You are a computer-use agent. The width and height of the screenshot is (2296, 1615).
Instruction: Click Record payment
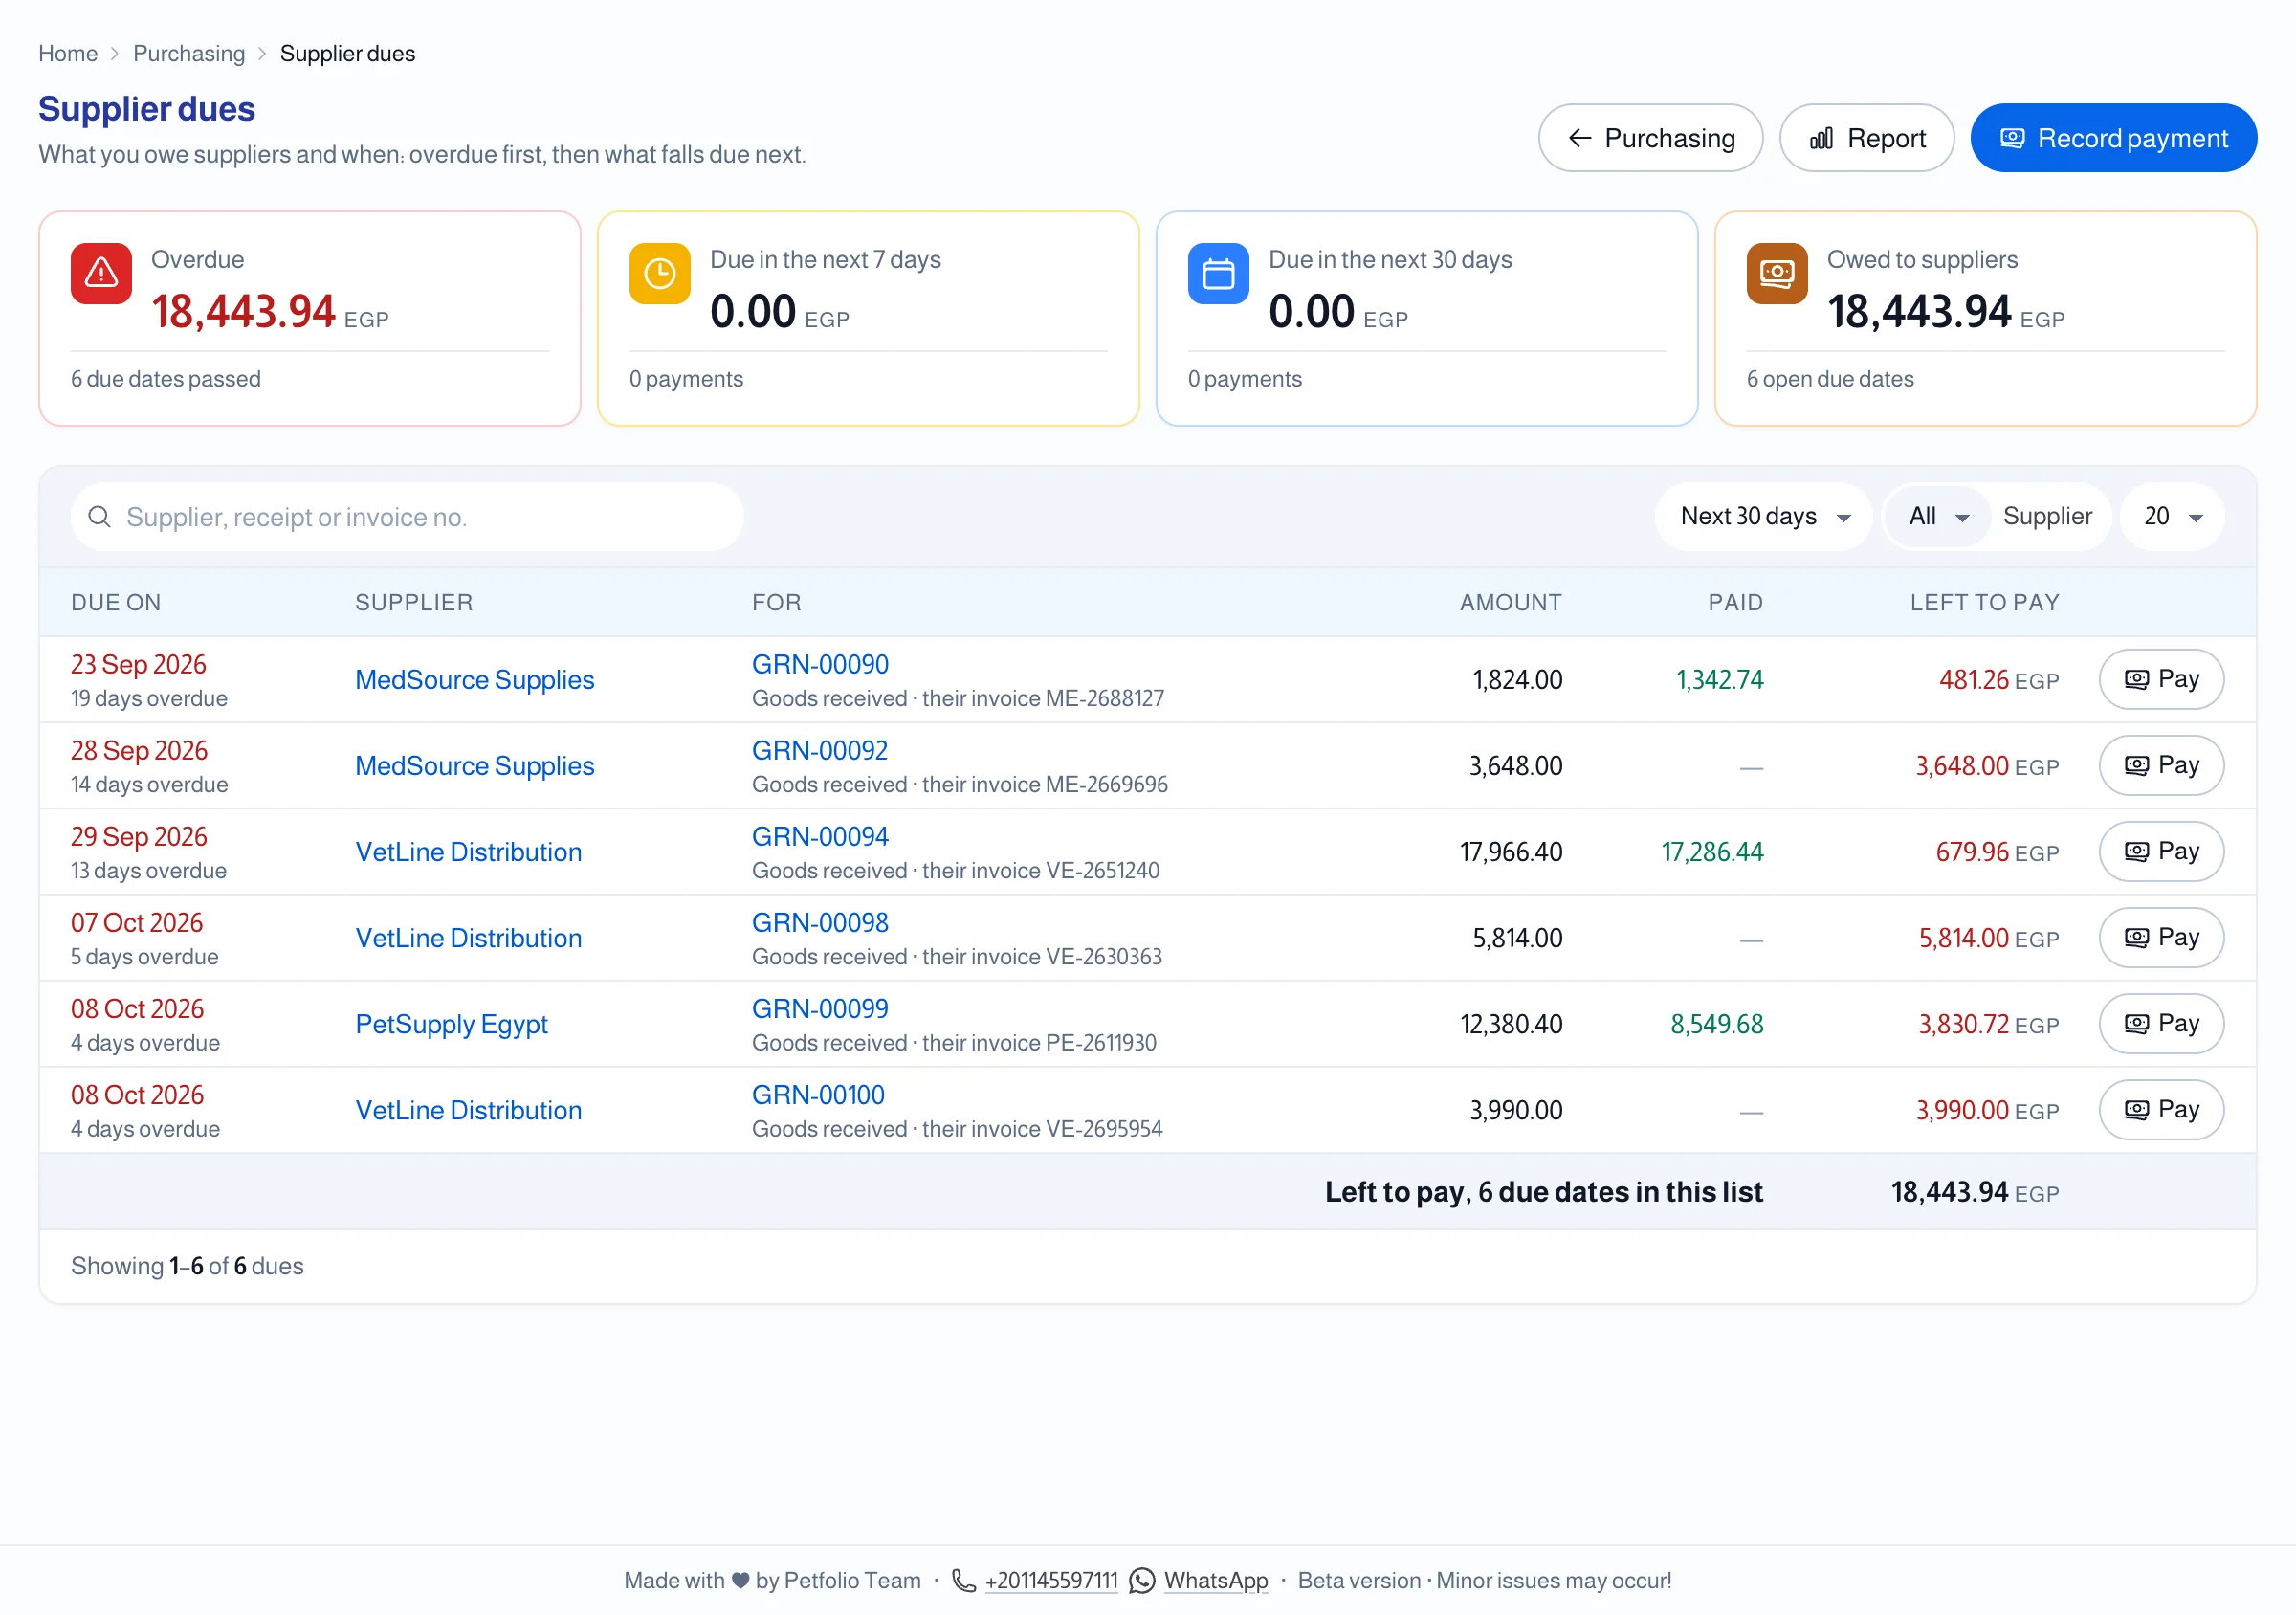(x=2113, y=138)
